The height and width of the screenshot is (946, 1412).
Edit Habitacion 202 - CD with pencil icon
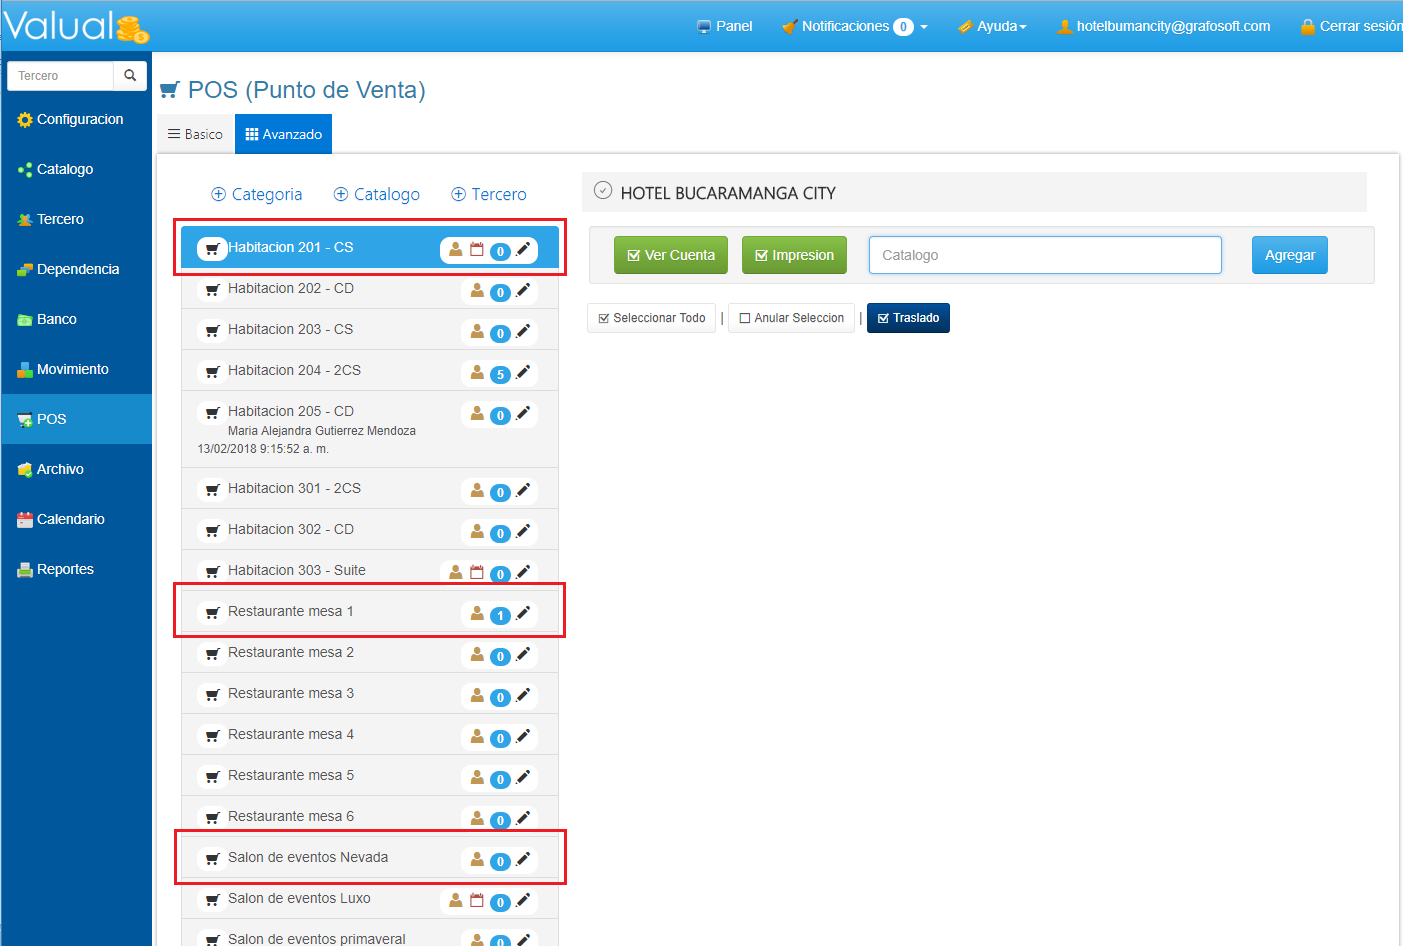tap(523, 290)
